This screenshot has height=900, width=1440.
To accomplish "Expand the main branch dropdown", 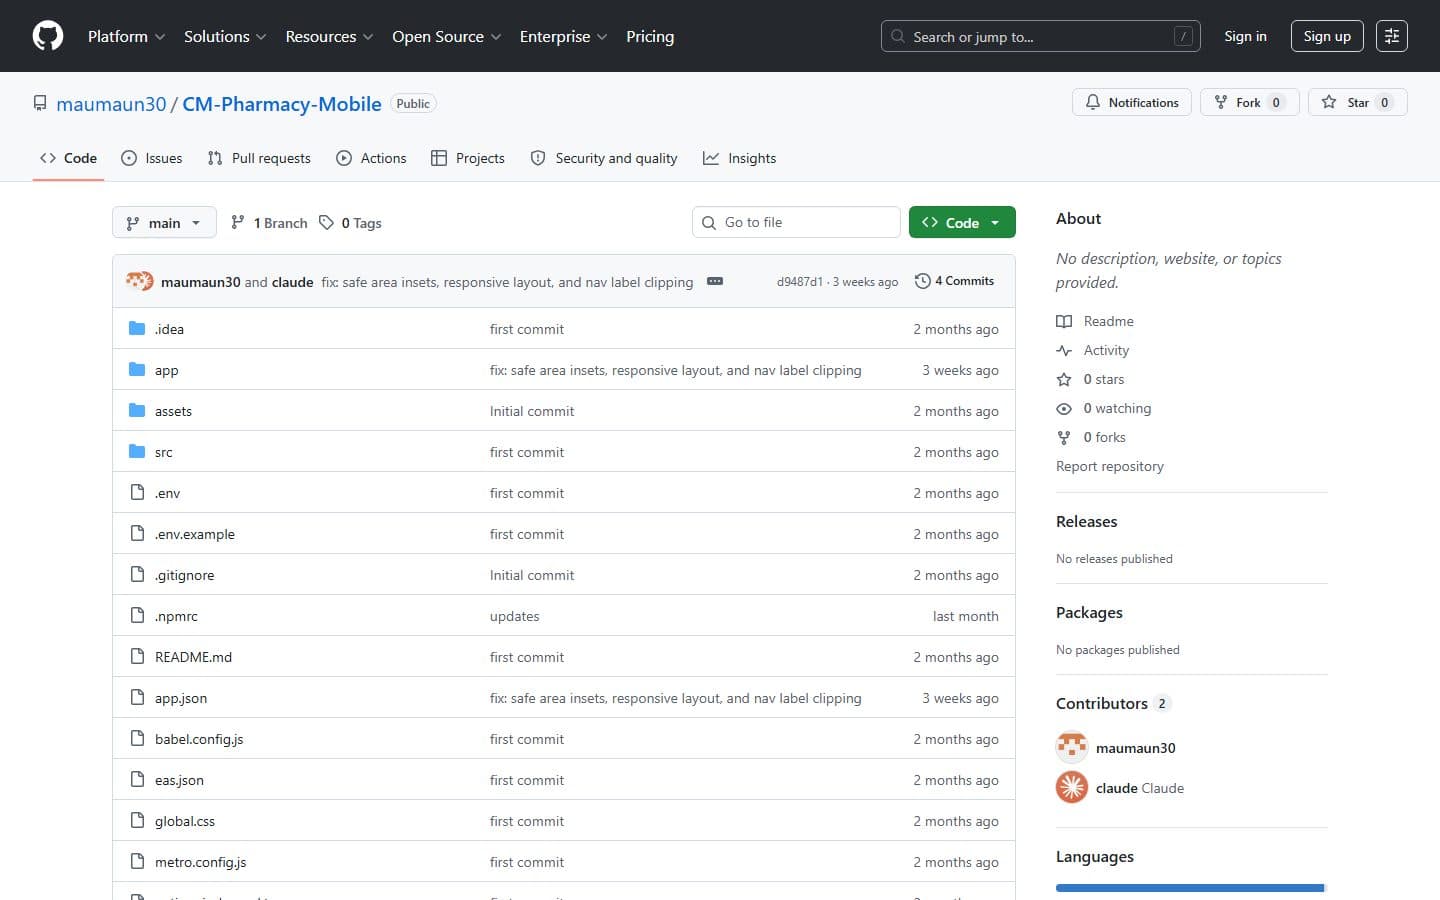I will pyautogui.click(x=164, y=223).
